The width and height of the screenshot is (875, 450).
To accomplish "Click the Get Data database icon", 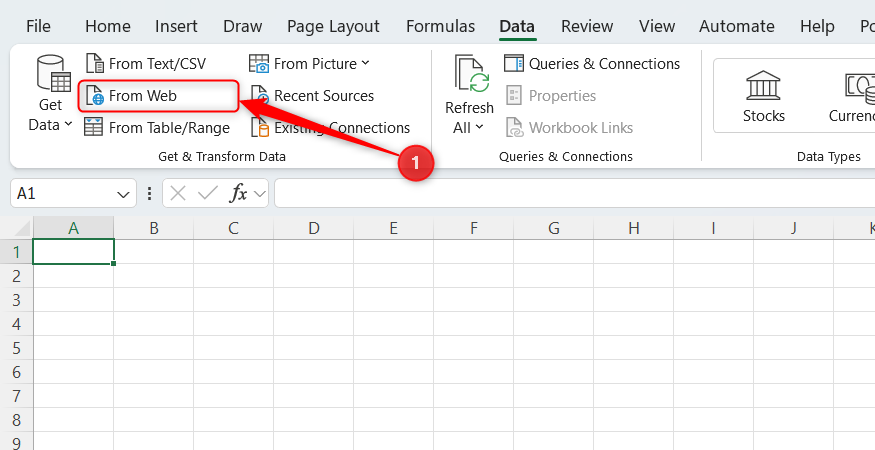I will pyautogui.click(x=54, y=73).
